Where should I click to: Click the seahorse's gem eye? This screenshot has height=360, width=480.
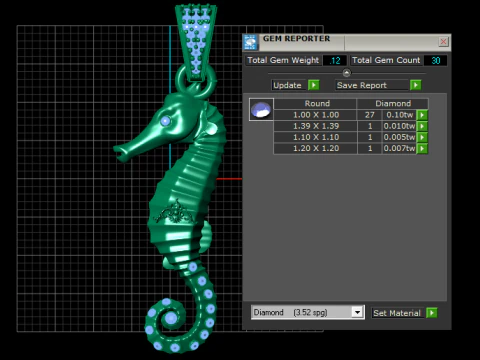165,121
